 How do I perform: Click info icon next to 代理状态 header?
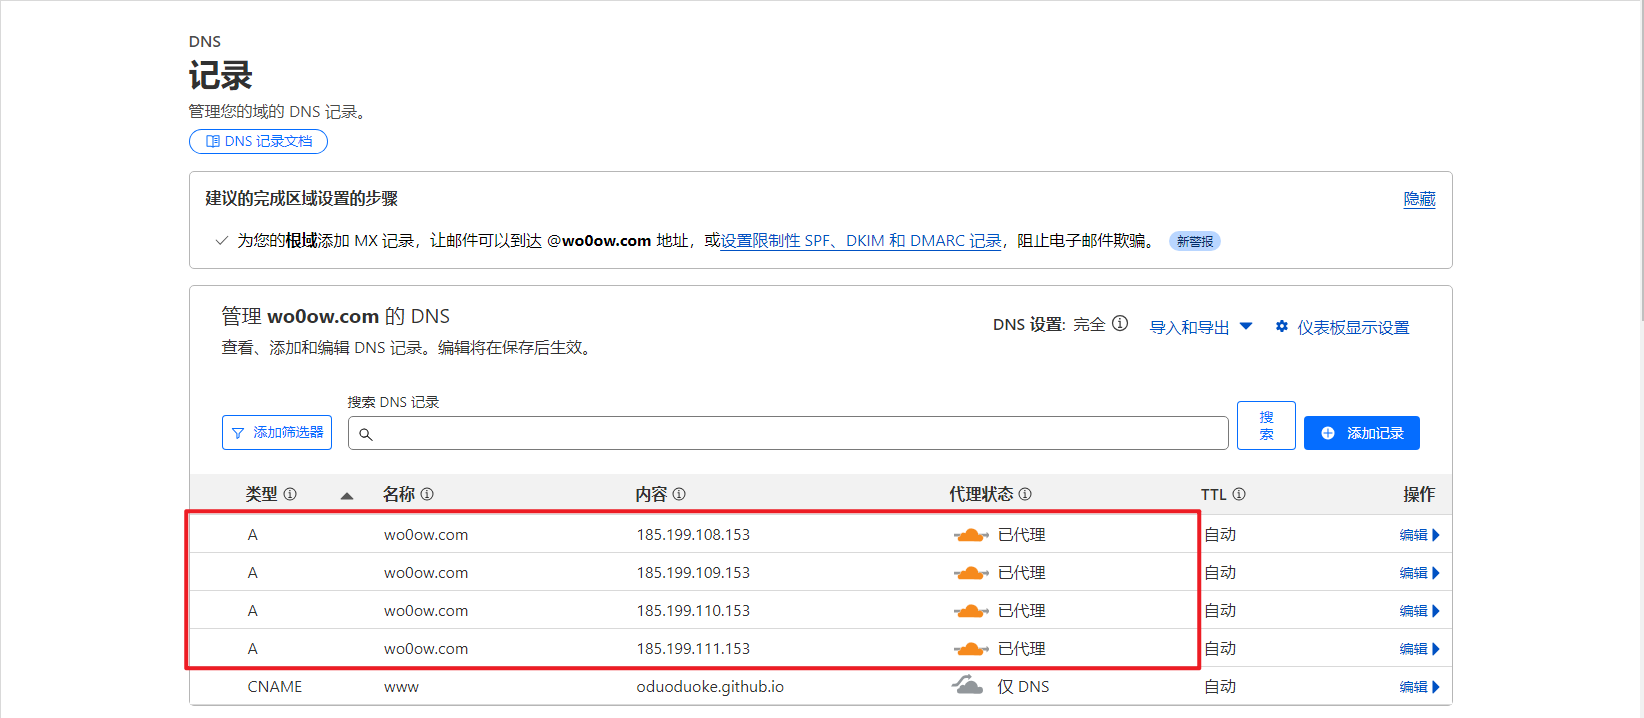pyautogui.click(x=1025, y=494)
